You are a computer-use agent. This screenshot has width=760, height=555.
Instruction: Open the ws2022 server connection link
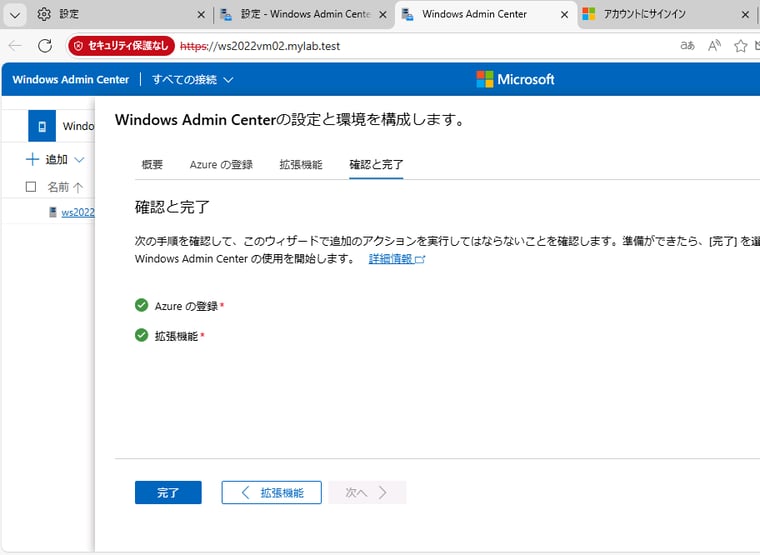pos(78,212)
